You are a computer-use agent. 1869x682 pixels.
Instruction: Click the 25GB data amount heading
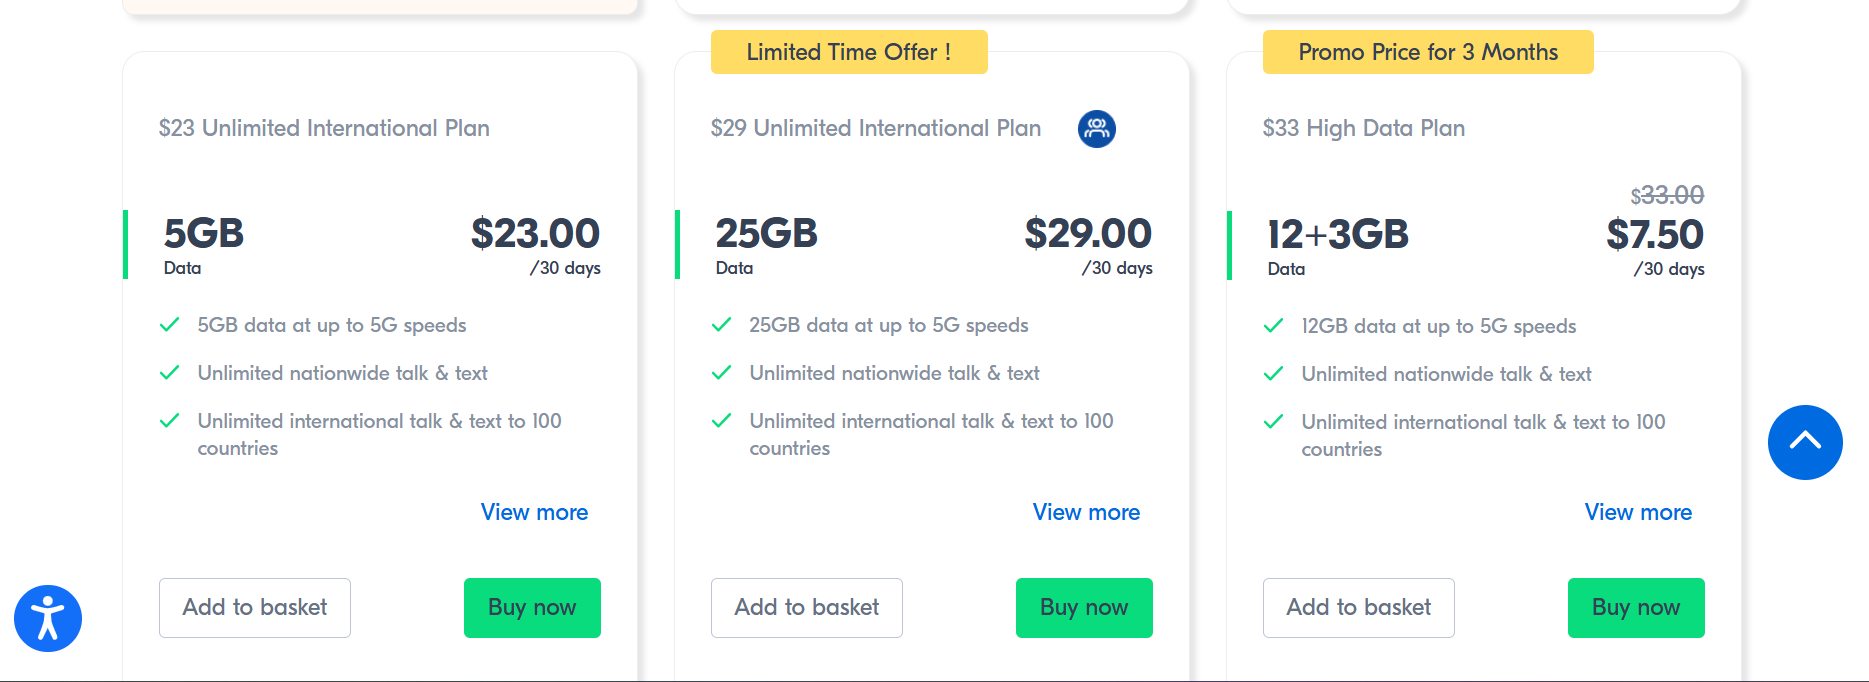coord(766,234)
